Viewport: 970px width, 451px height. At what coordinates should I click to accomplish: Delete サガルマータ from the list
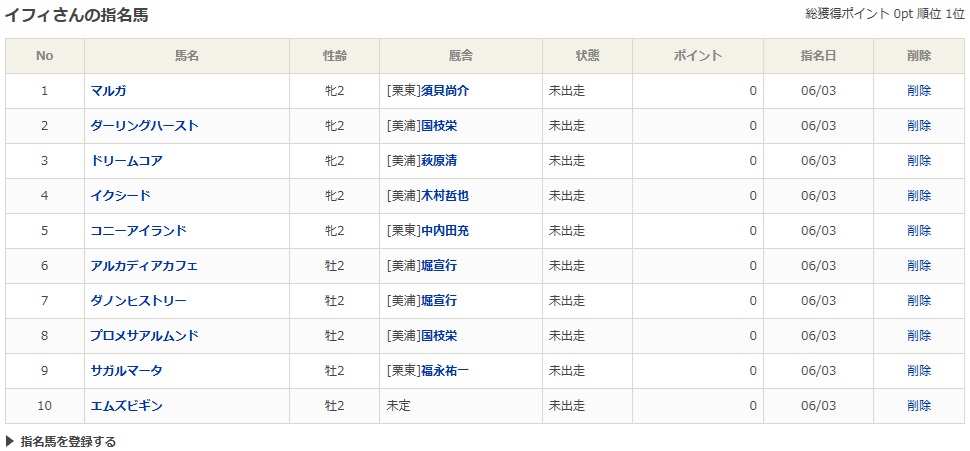click(x=919, y=371)
